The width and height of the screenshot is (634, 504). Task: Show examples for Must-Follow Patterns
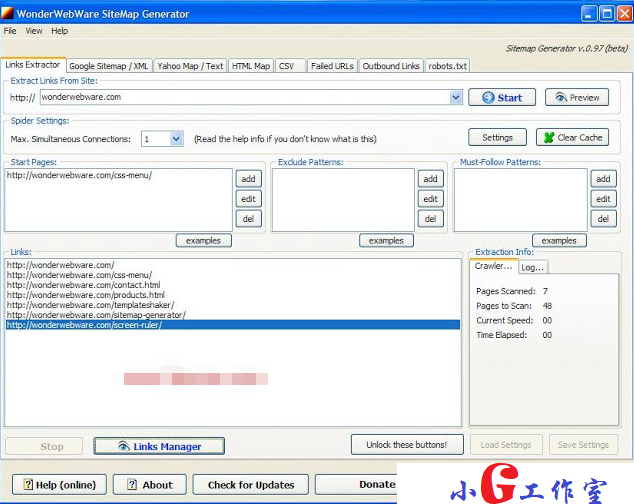[x=559, y=240]
